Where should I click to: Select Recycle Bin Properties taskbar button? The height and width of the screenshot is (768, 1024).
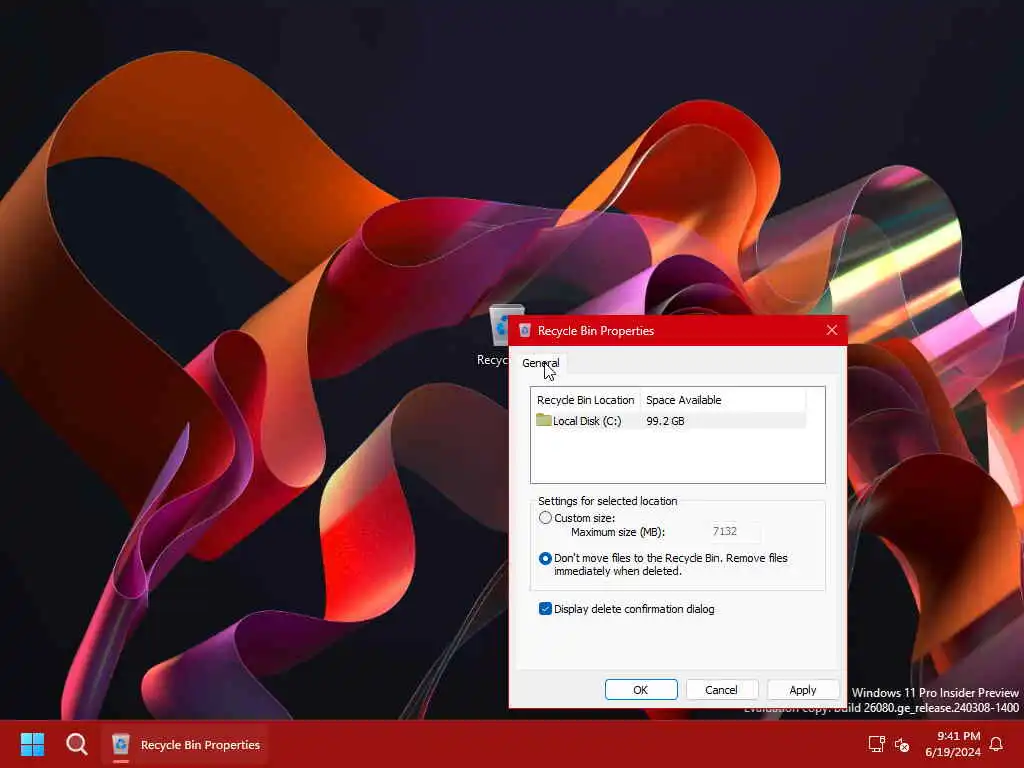(185, 744)
